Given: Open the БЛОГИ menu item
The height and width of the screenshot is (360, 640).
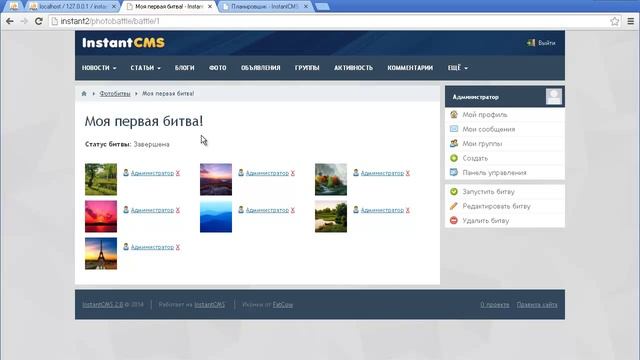Looking at the screenshot, I should [x=184, y=68].
